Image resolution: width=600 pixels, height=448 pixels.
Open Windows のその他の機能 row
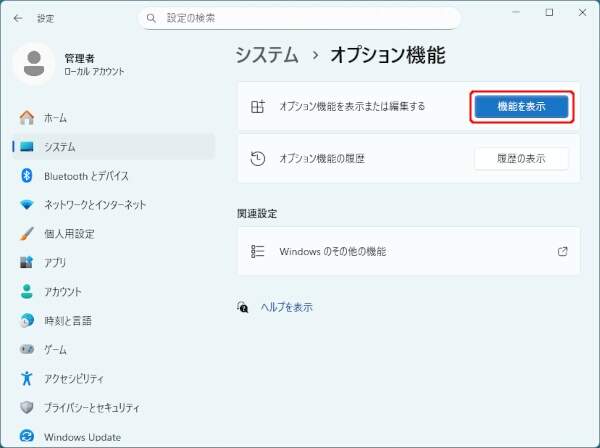[x=409, y=251]
